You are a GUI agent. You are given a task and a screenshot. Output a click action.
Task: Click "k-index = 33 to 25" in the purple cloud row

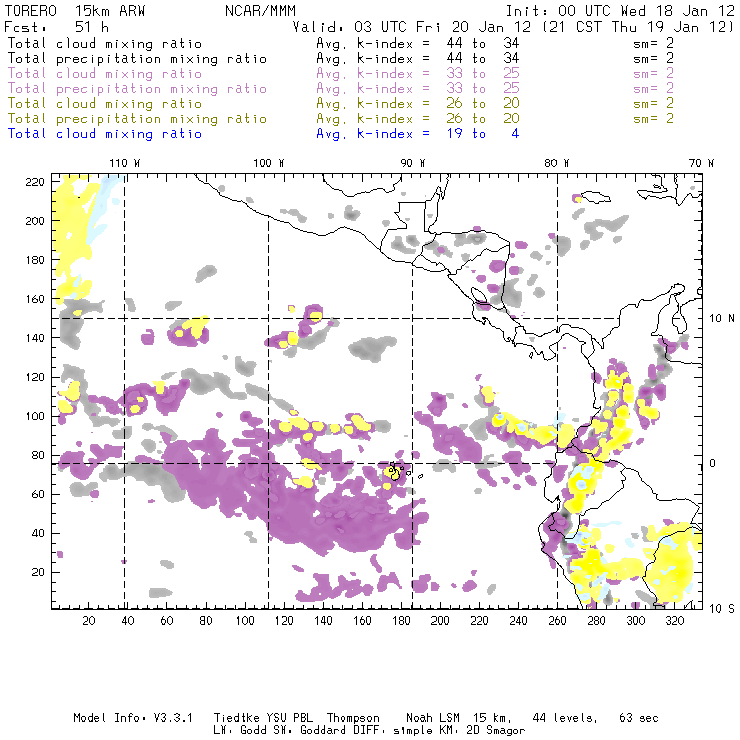click(x=438, y=74)
